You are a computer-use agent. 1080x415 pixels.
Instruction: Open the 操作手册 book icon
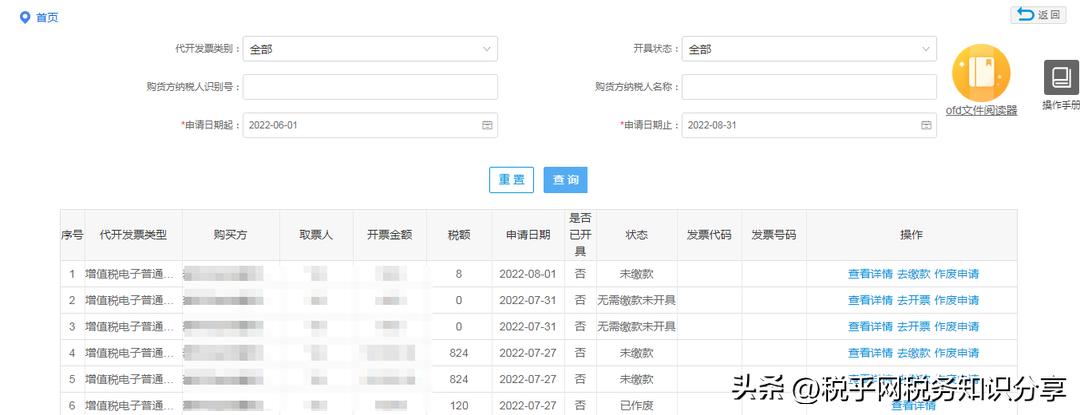[x=1061, y=77]
